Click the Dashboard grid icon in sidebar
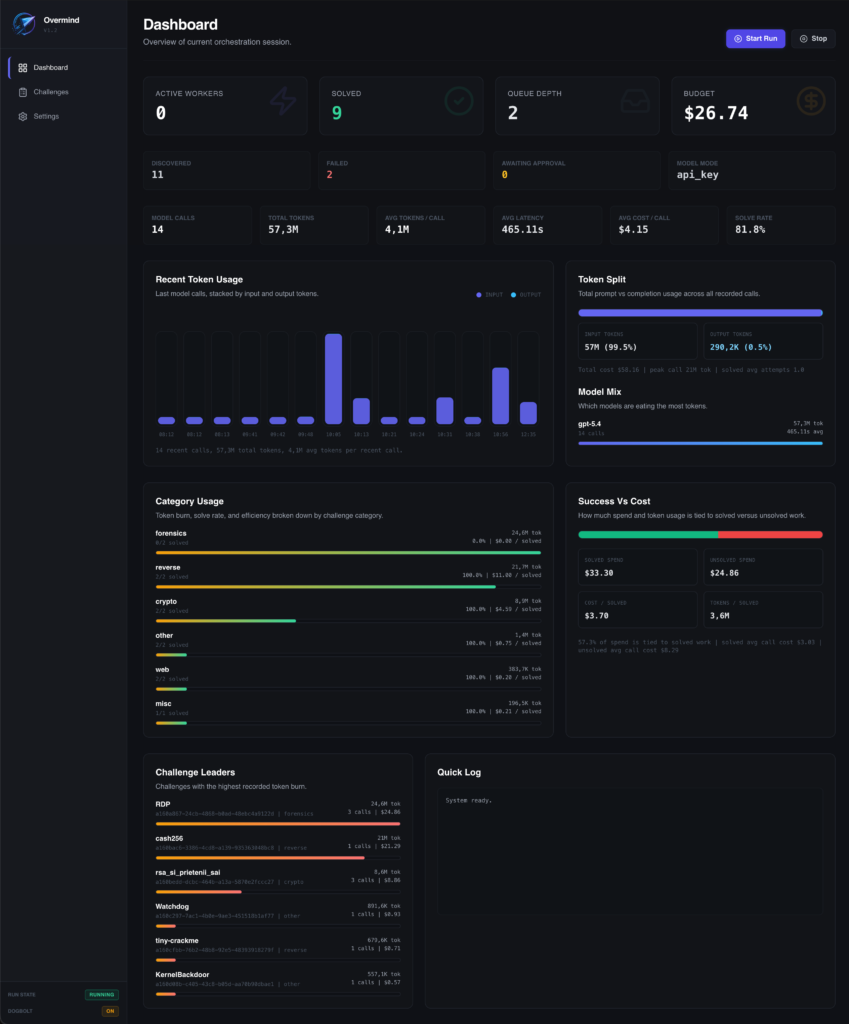This screenshot has width=849, height=1024. coord(23,68)
